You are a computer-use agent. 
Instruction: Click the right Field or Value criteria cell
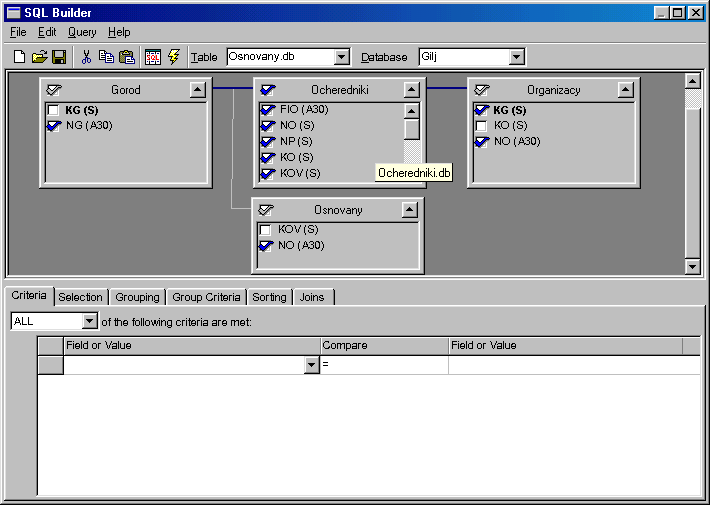coord(574,365)
